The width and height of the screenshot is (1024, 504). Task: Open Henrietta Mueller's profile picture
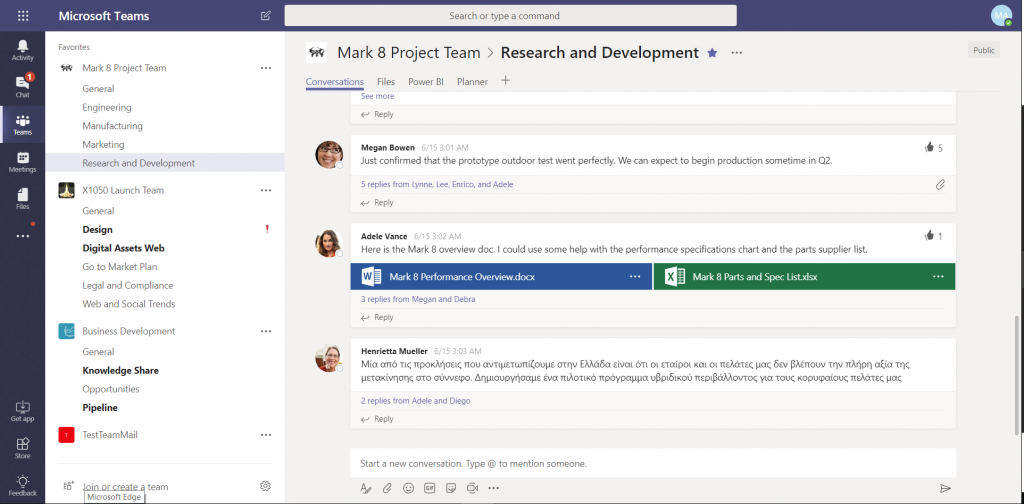[x=329, y=358]
